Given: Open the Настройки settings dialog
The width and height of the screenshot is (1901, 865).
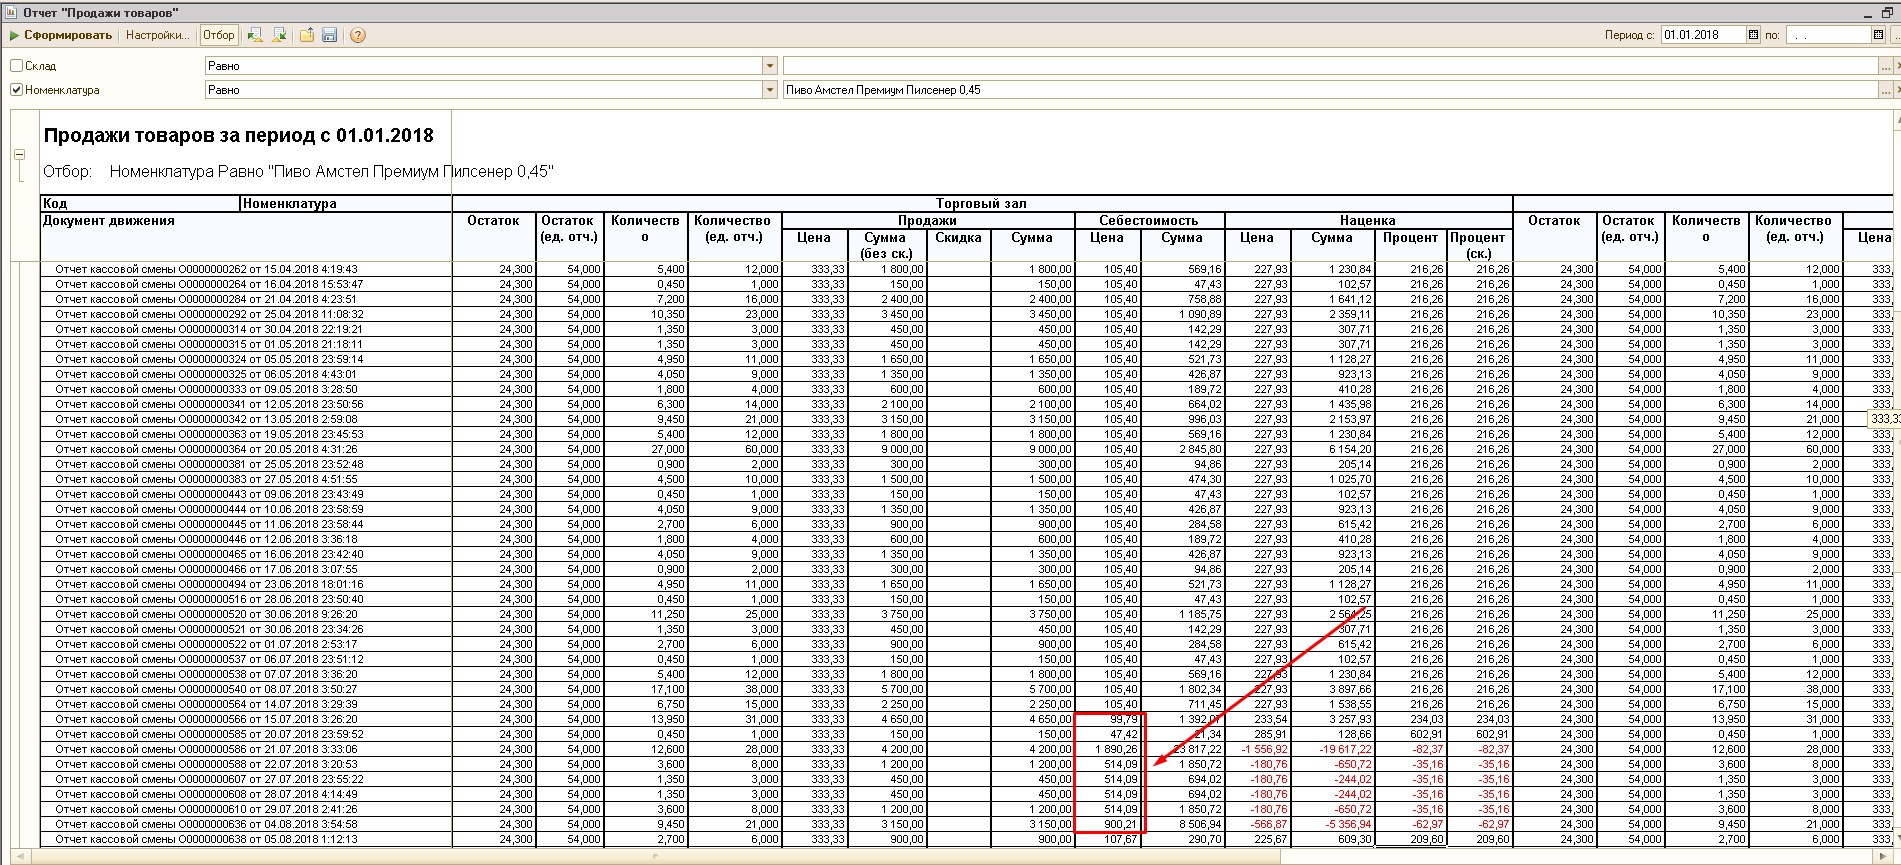Looking at the screenshot, I should tap(157, 35).
